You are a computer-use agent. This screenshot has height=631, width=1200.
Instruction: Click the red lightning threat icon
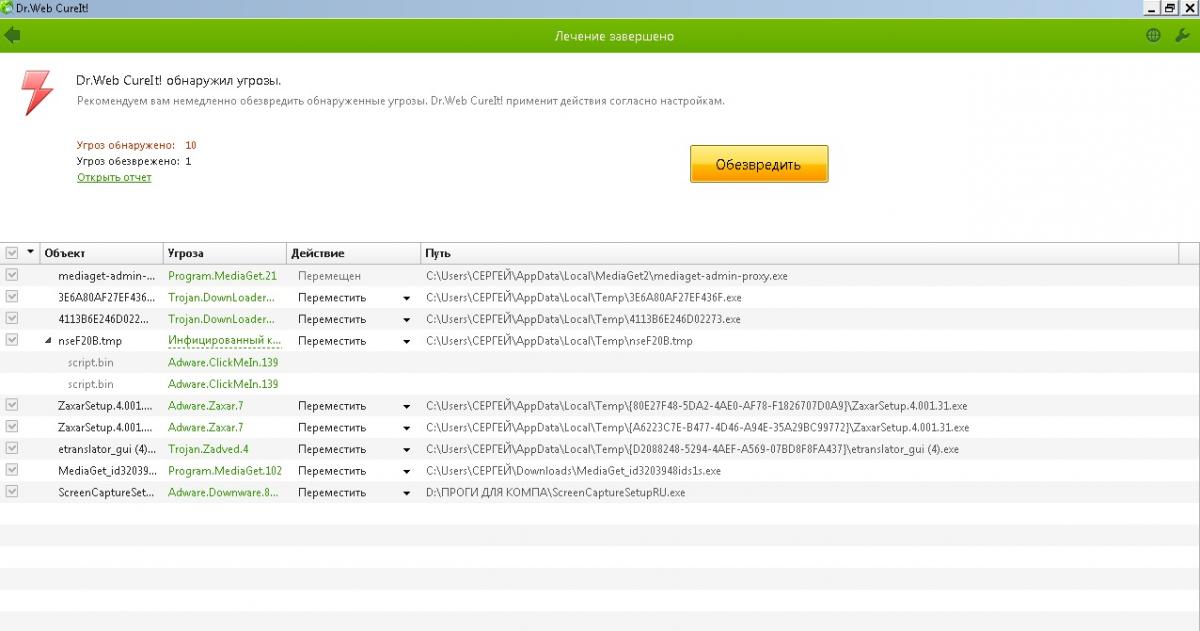(x=38, y=93)
